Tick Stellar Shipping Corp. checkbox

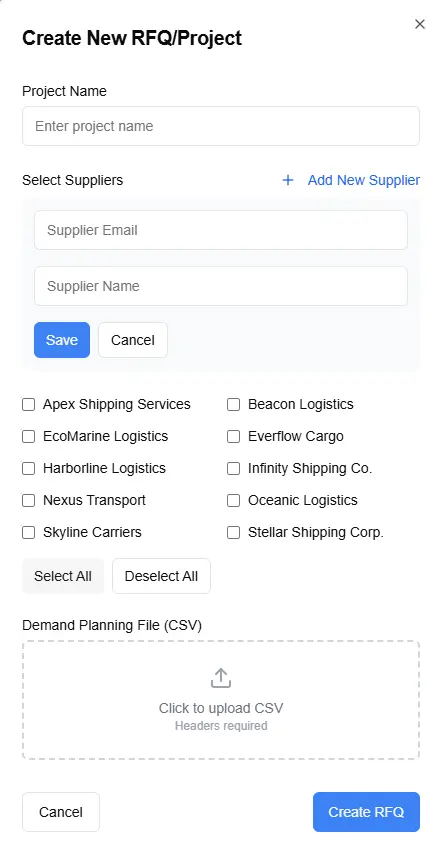pos(233,532)
